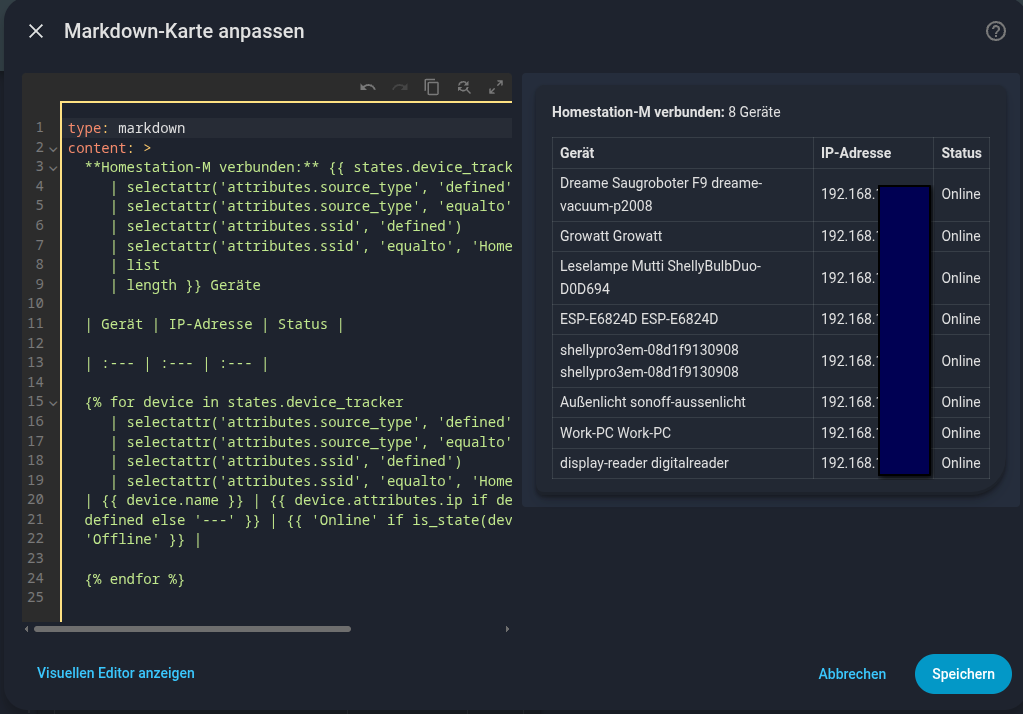
Task: Expand the code editor to fullscreen
Action: click(x=496, y=87)
